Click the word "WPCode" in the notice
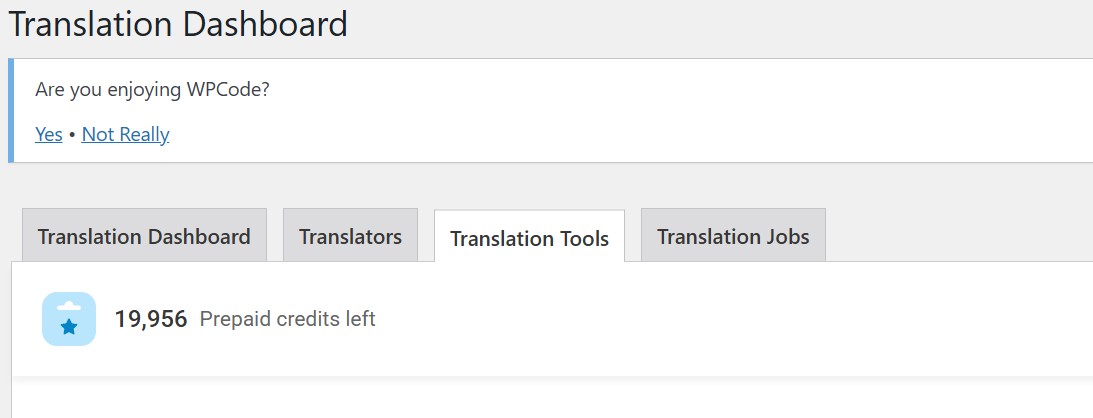The height and width of the screenshot is (418, 1093). pos(227,89)
